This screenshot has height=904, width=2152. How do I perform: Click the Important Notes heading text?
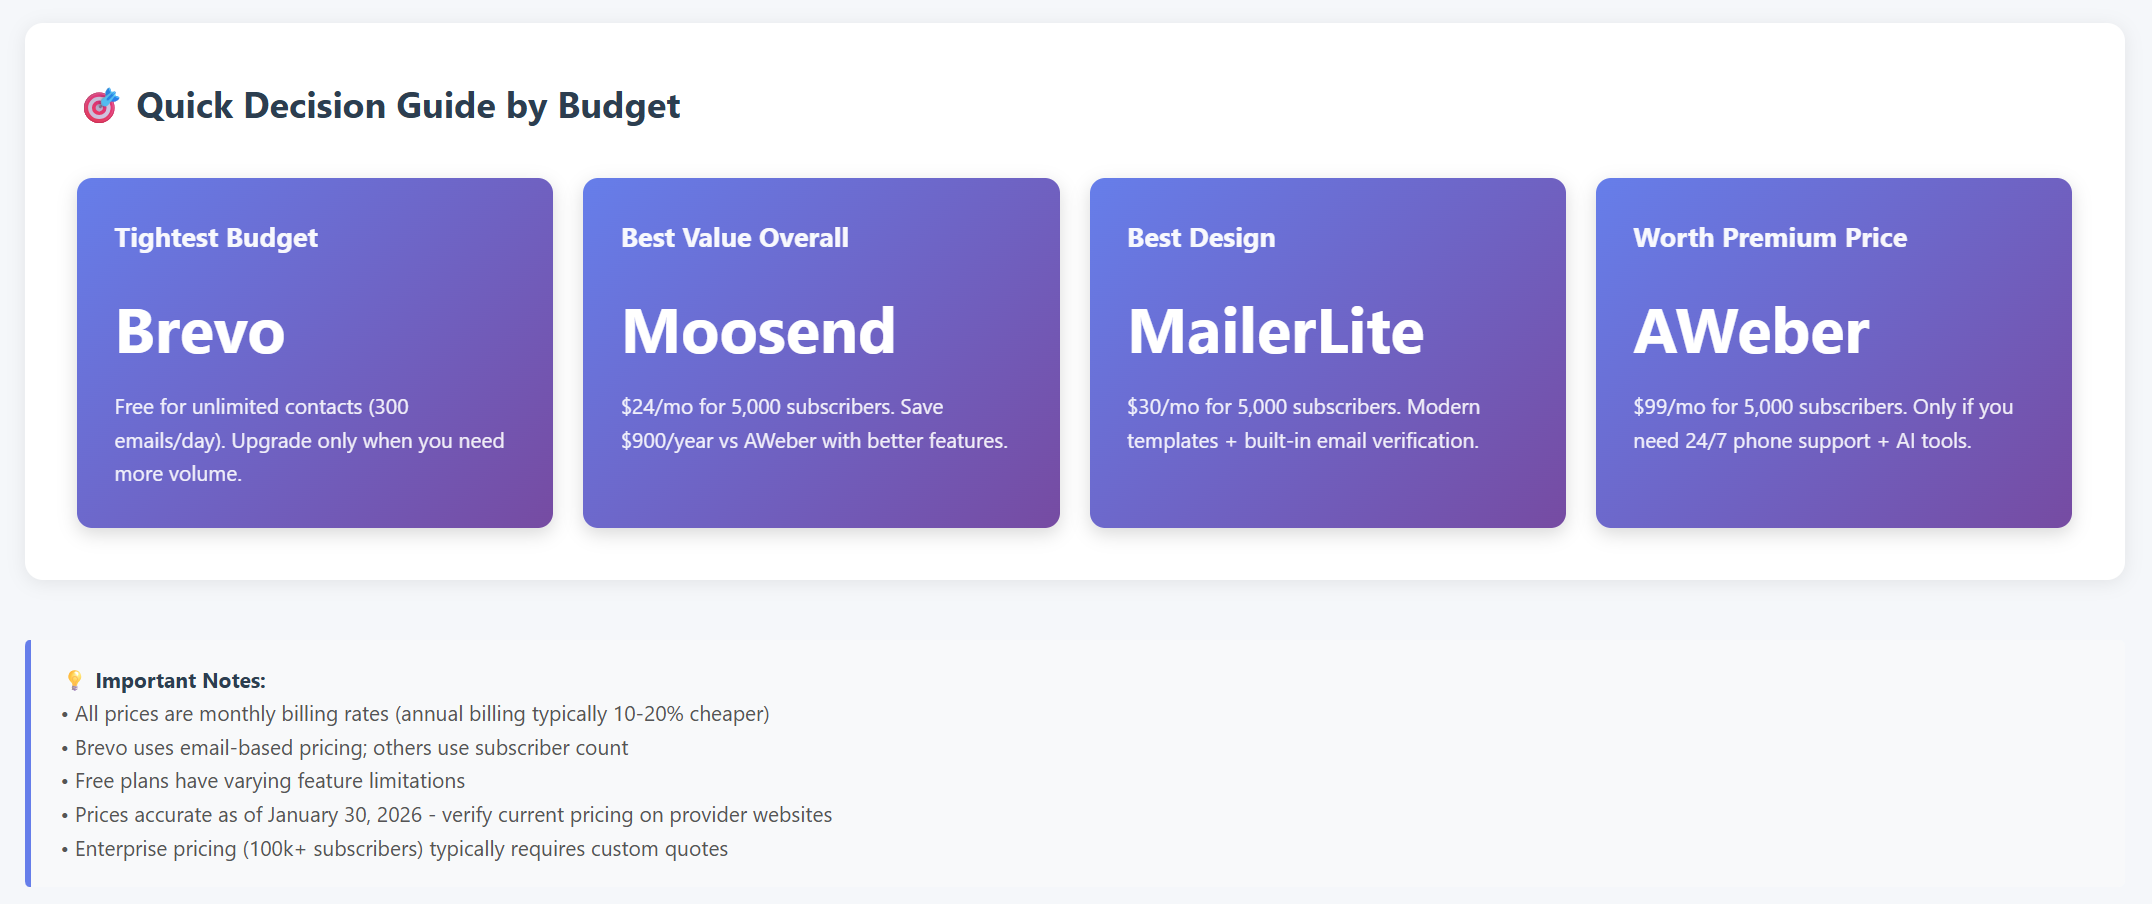point(180,681)
